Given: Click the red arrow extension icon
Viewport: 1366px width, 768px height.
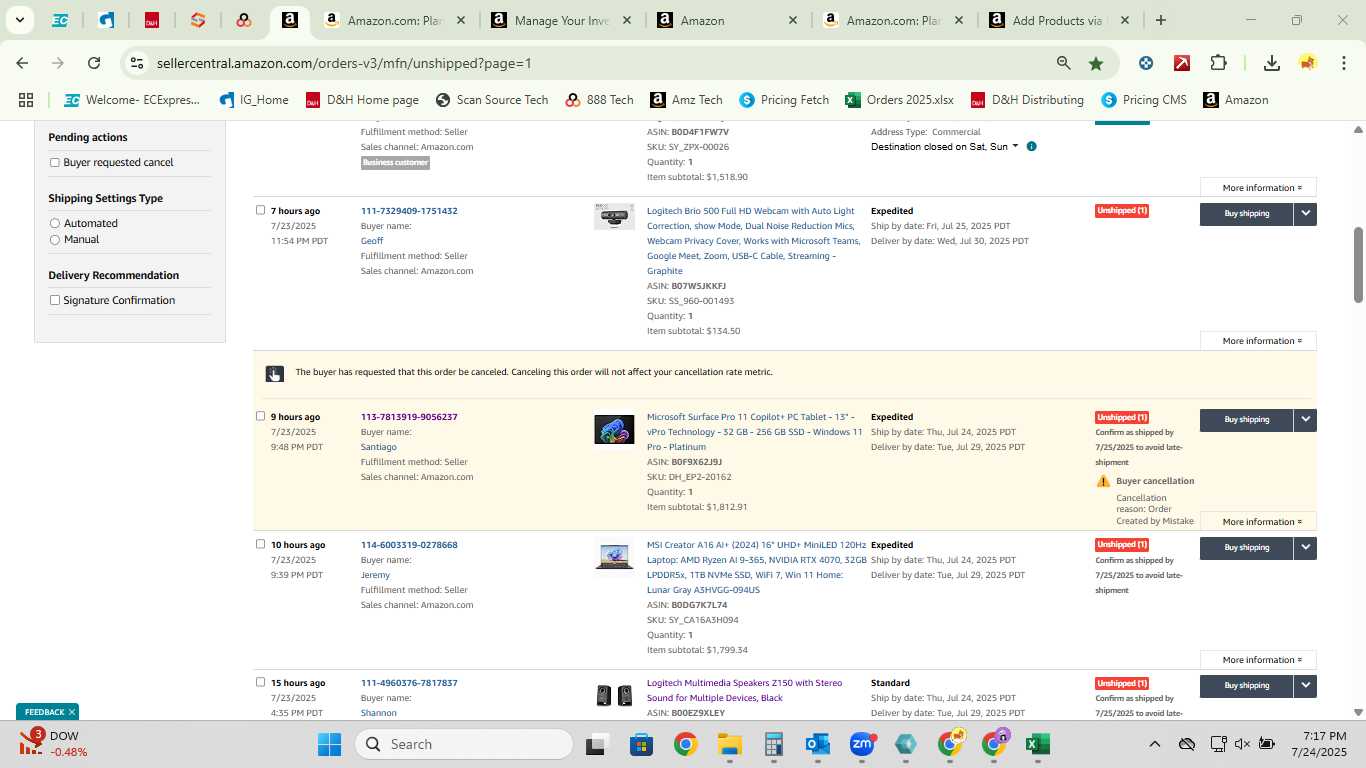Looking at the screenshot, I should point(1182,63).
